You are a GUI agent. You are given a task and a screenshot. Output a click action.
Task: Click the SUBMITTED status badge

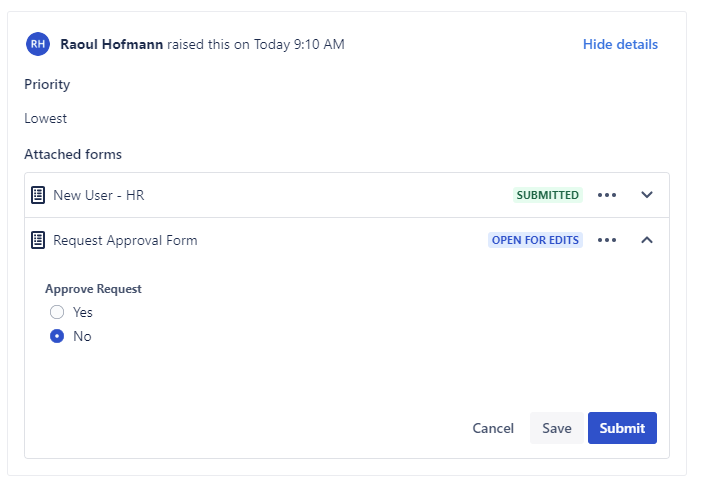[547, 195]
